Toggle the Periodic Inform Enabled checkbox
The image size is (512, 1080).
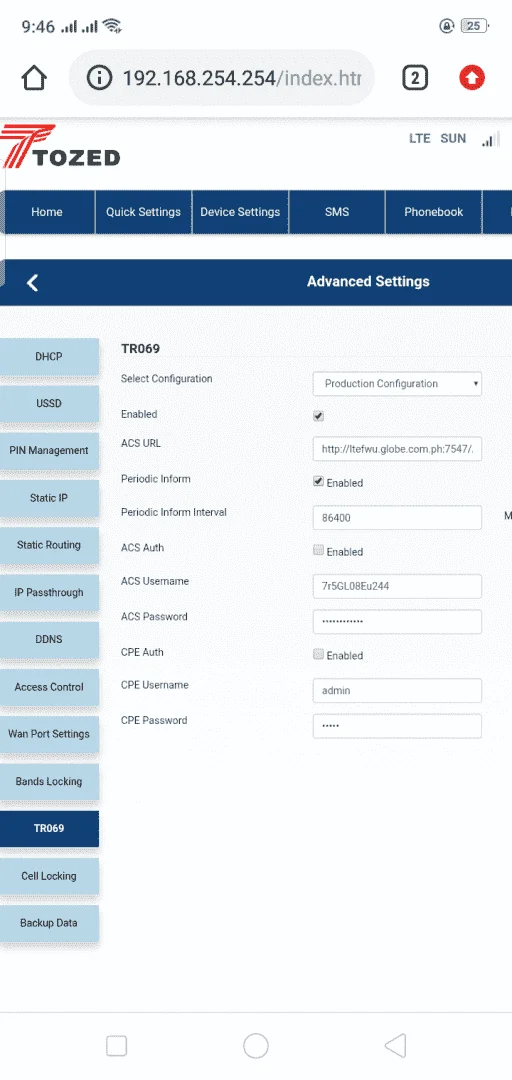(318, 481)
